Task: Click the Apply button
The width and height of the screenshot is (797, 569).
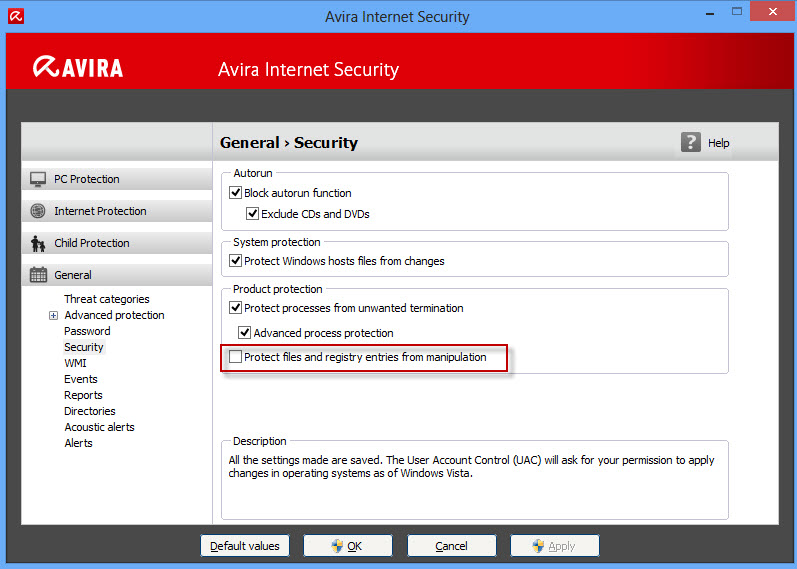Action: tap(555, 546)
